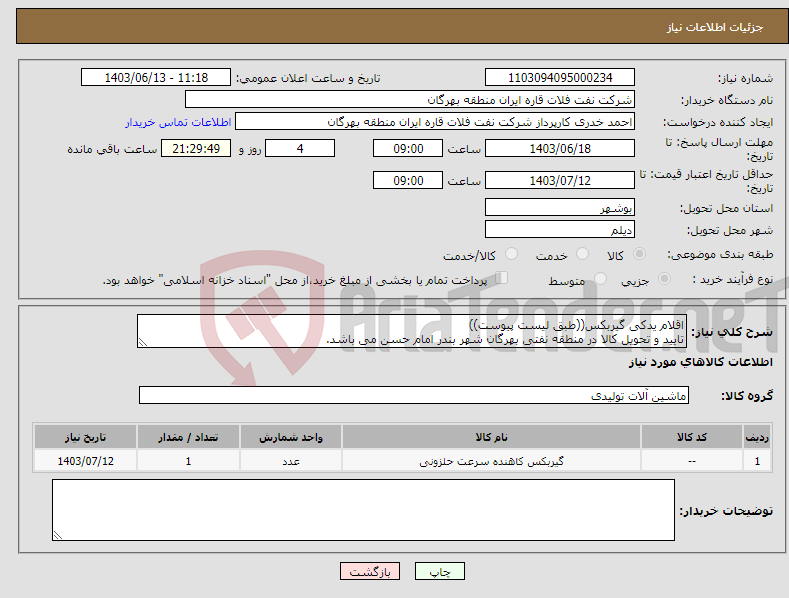
Task: Click the توضیحات خریدار text area
Action: point(363,510)
